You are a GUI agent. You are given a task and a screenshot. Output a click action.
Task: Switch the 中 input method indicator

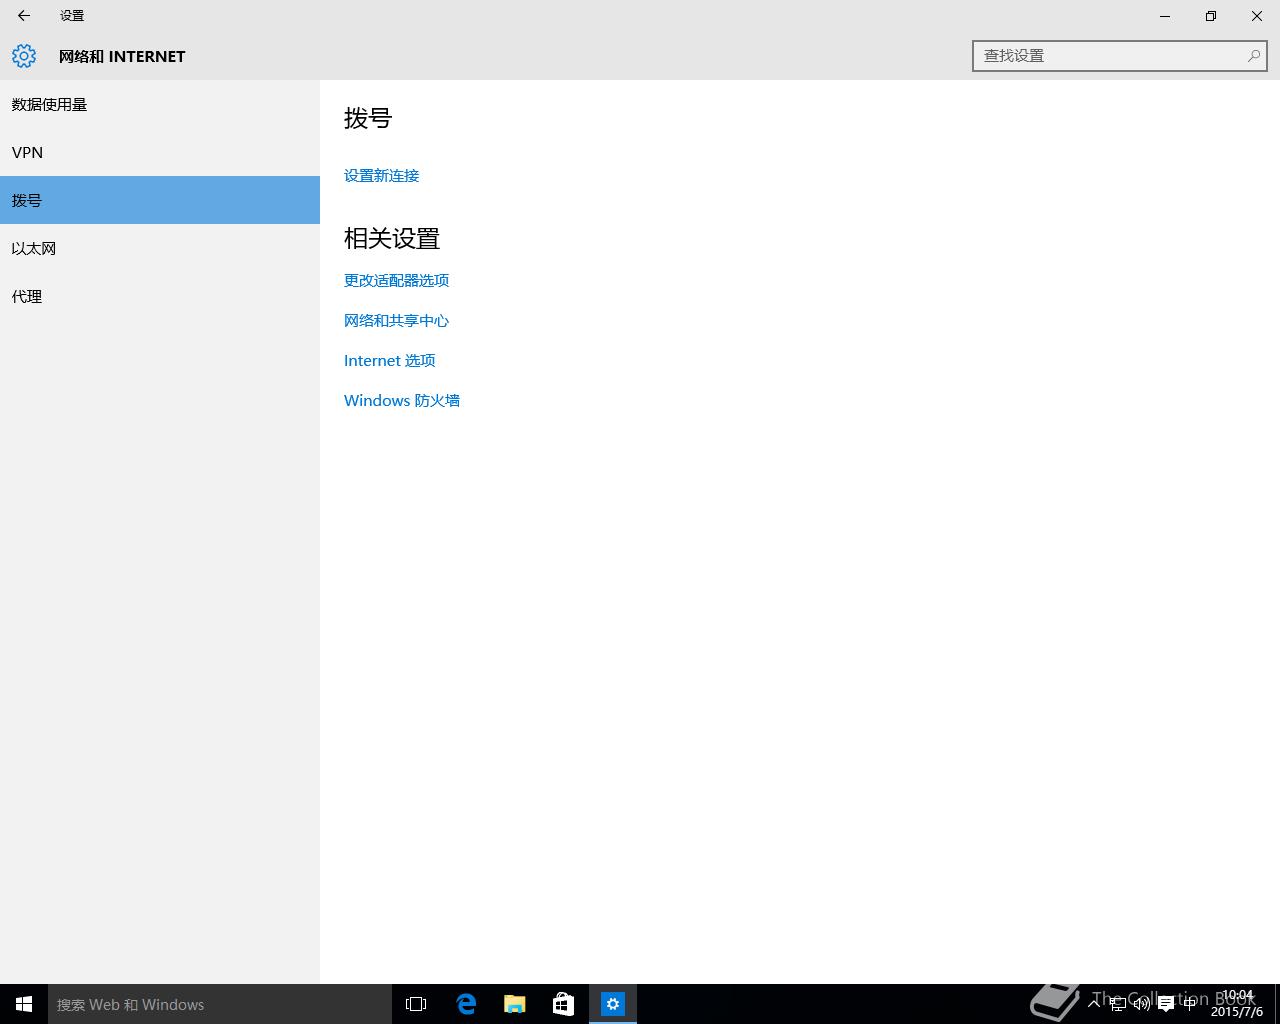1190,1004
